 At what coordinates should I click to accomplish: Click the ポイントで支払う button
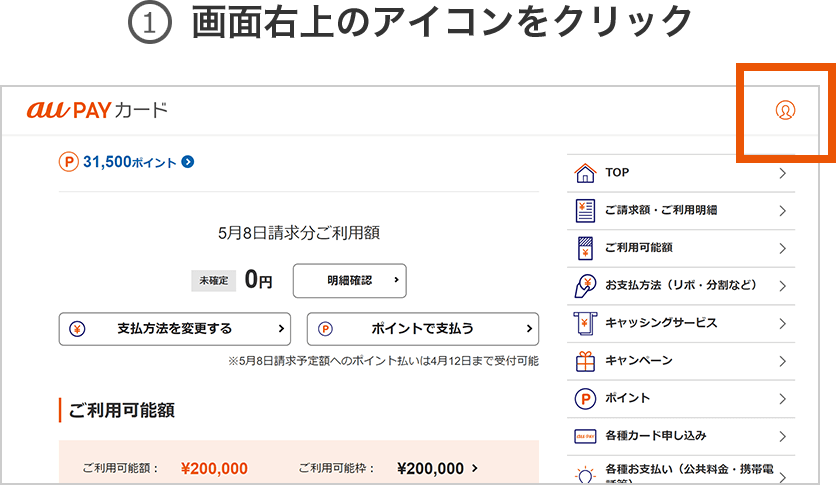point(423,329)
